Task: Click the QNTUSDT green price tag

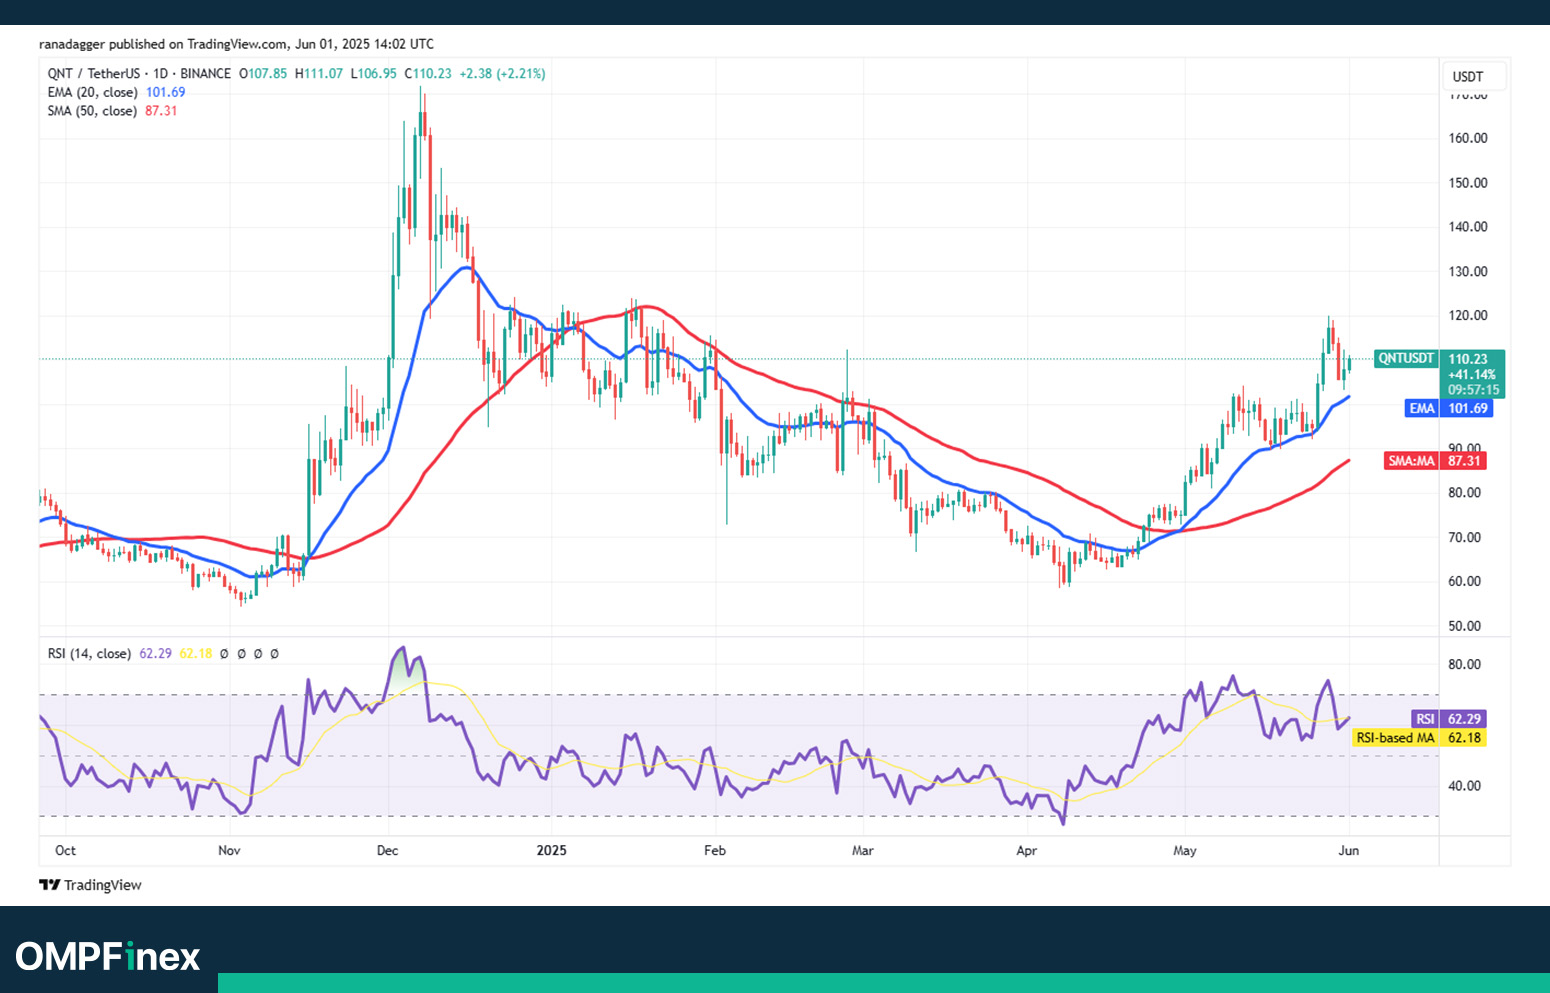Action: [1406, 358]
